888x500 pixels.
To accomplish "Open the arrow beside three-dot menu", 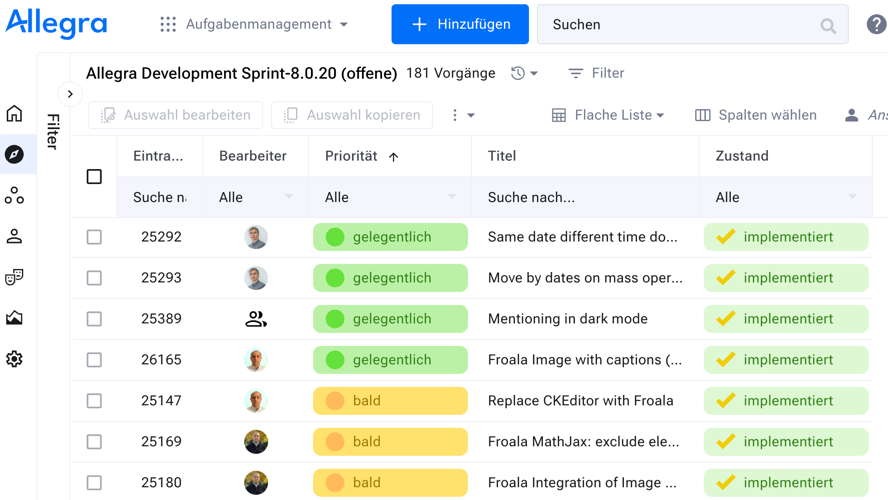I will pos(471,116).
